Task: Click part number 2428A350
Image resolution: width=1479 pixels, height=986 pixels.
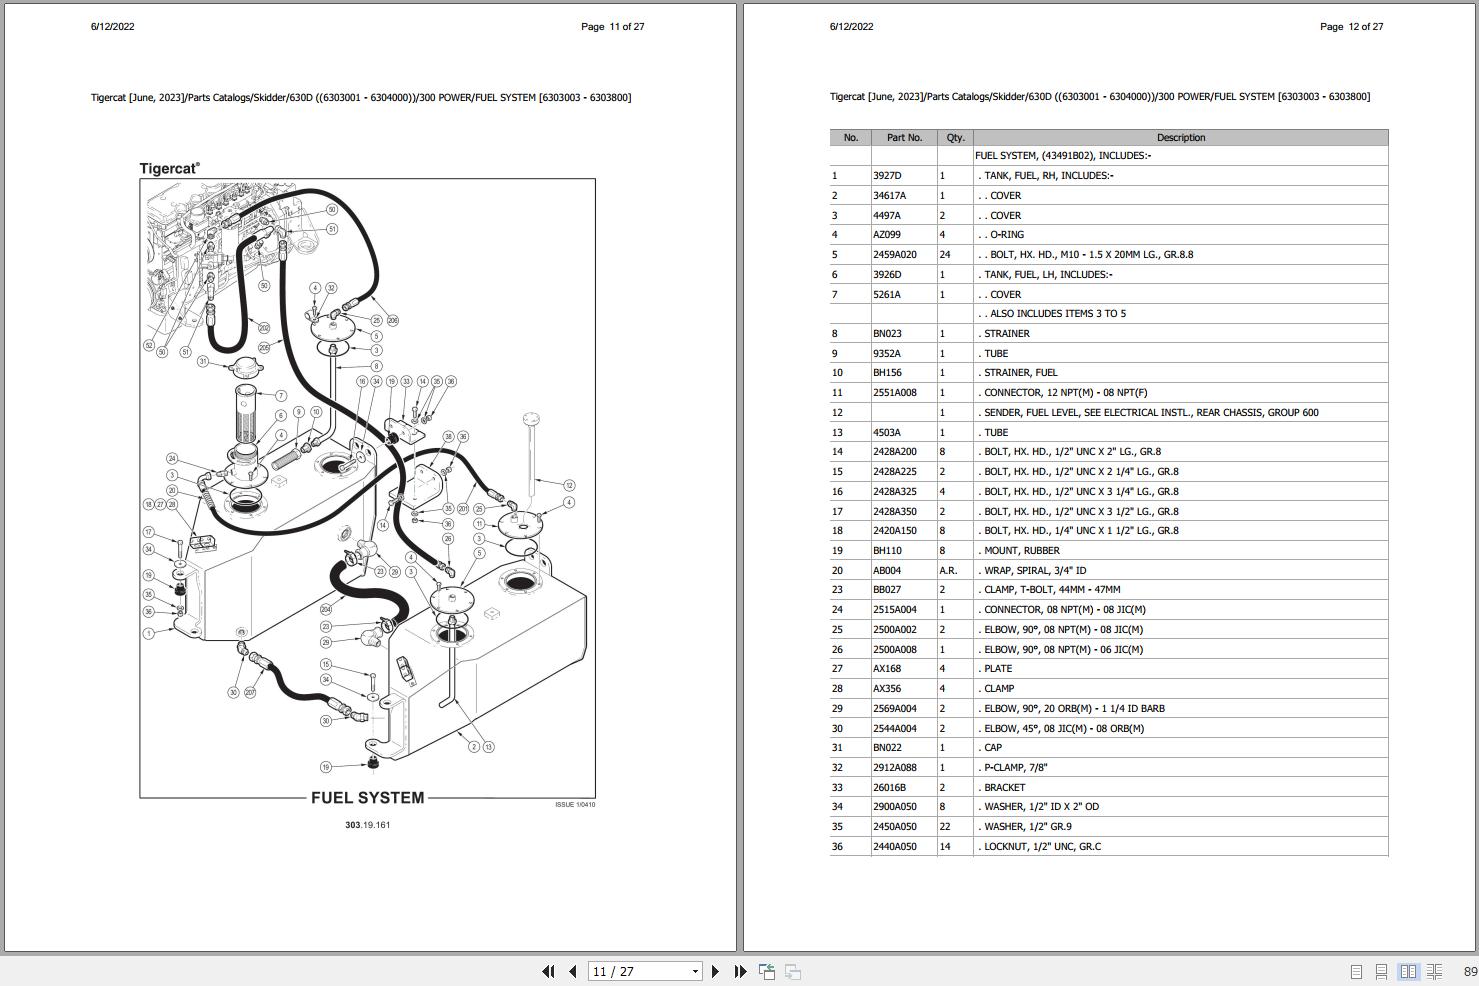Action: point(895,512)
